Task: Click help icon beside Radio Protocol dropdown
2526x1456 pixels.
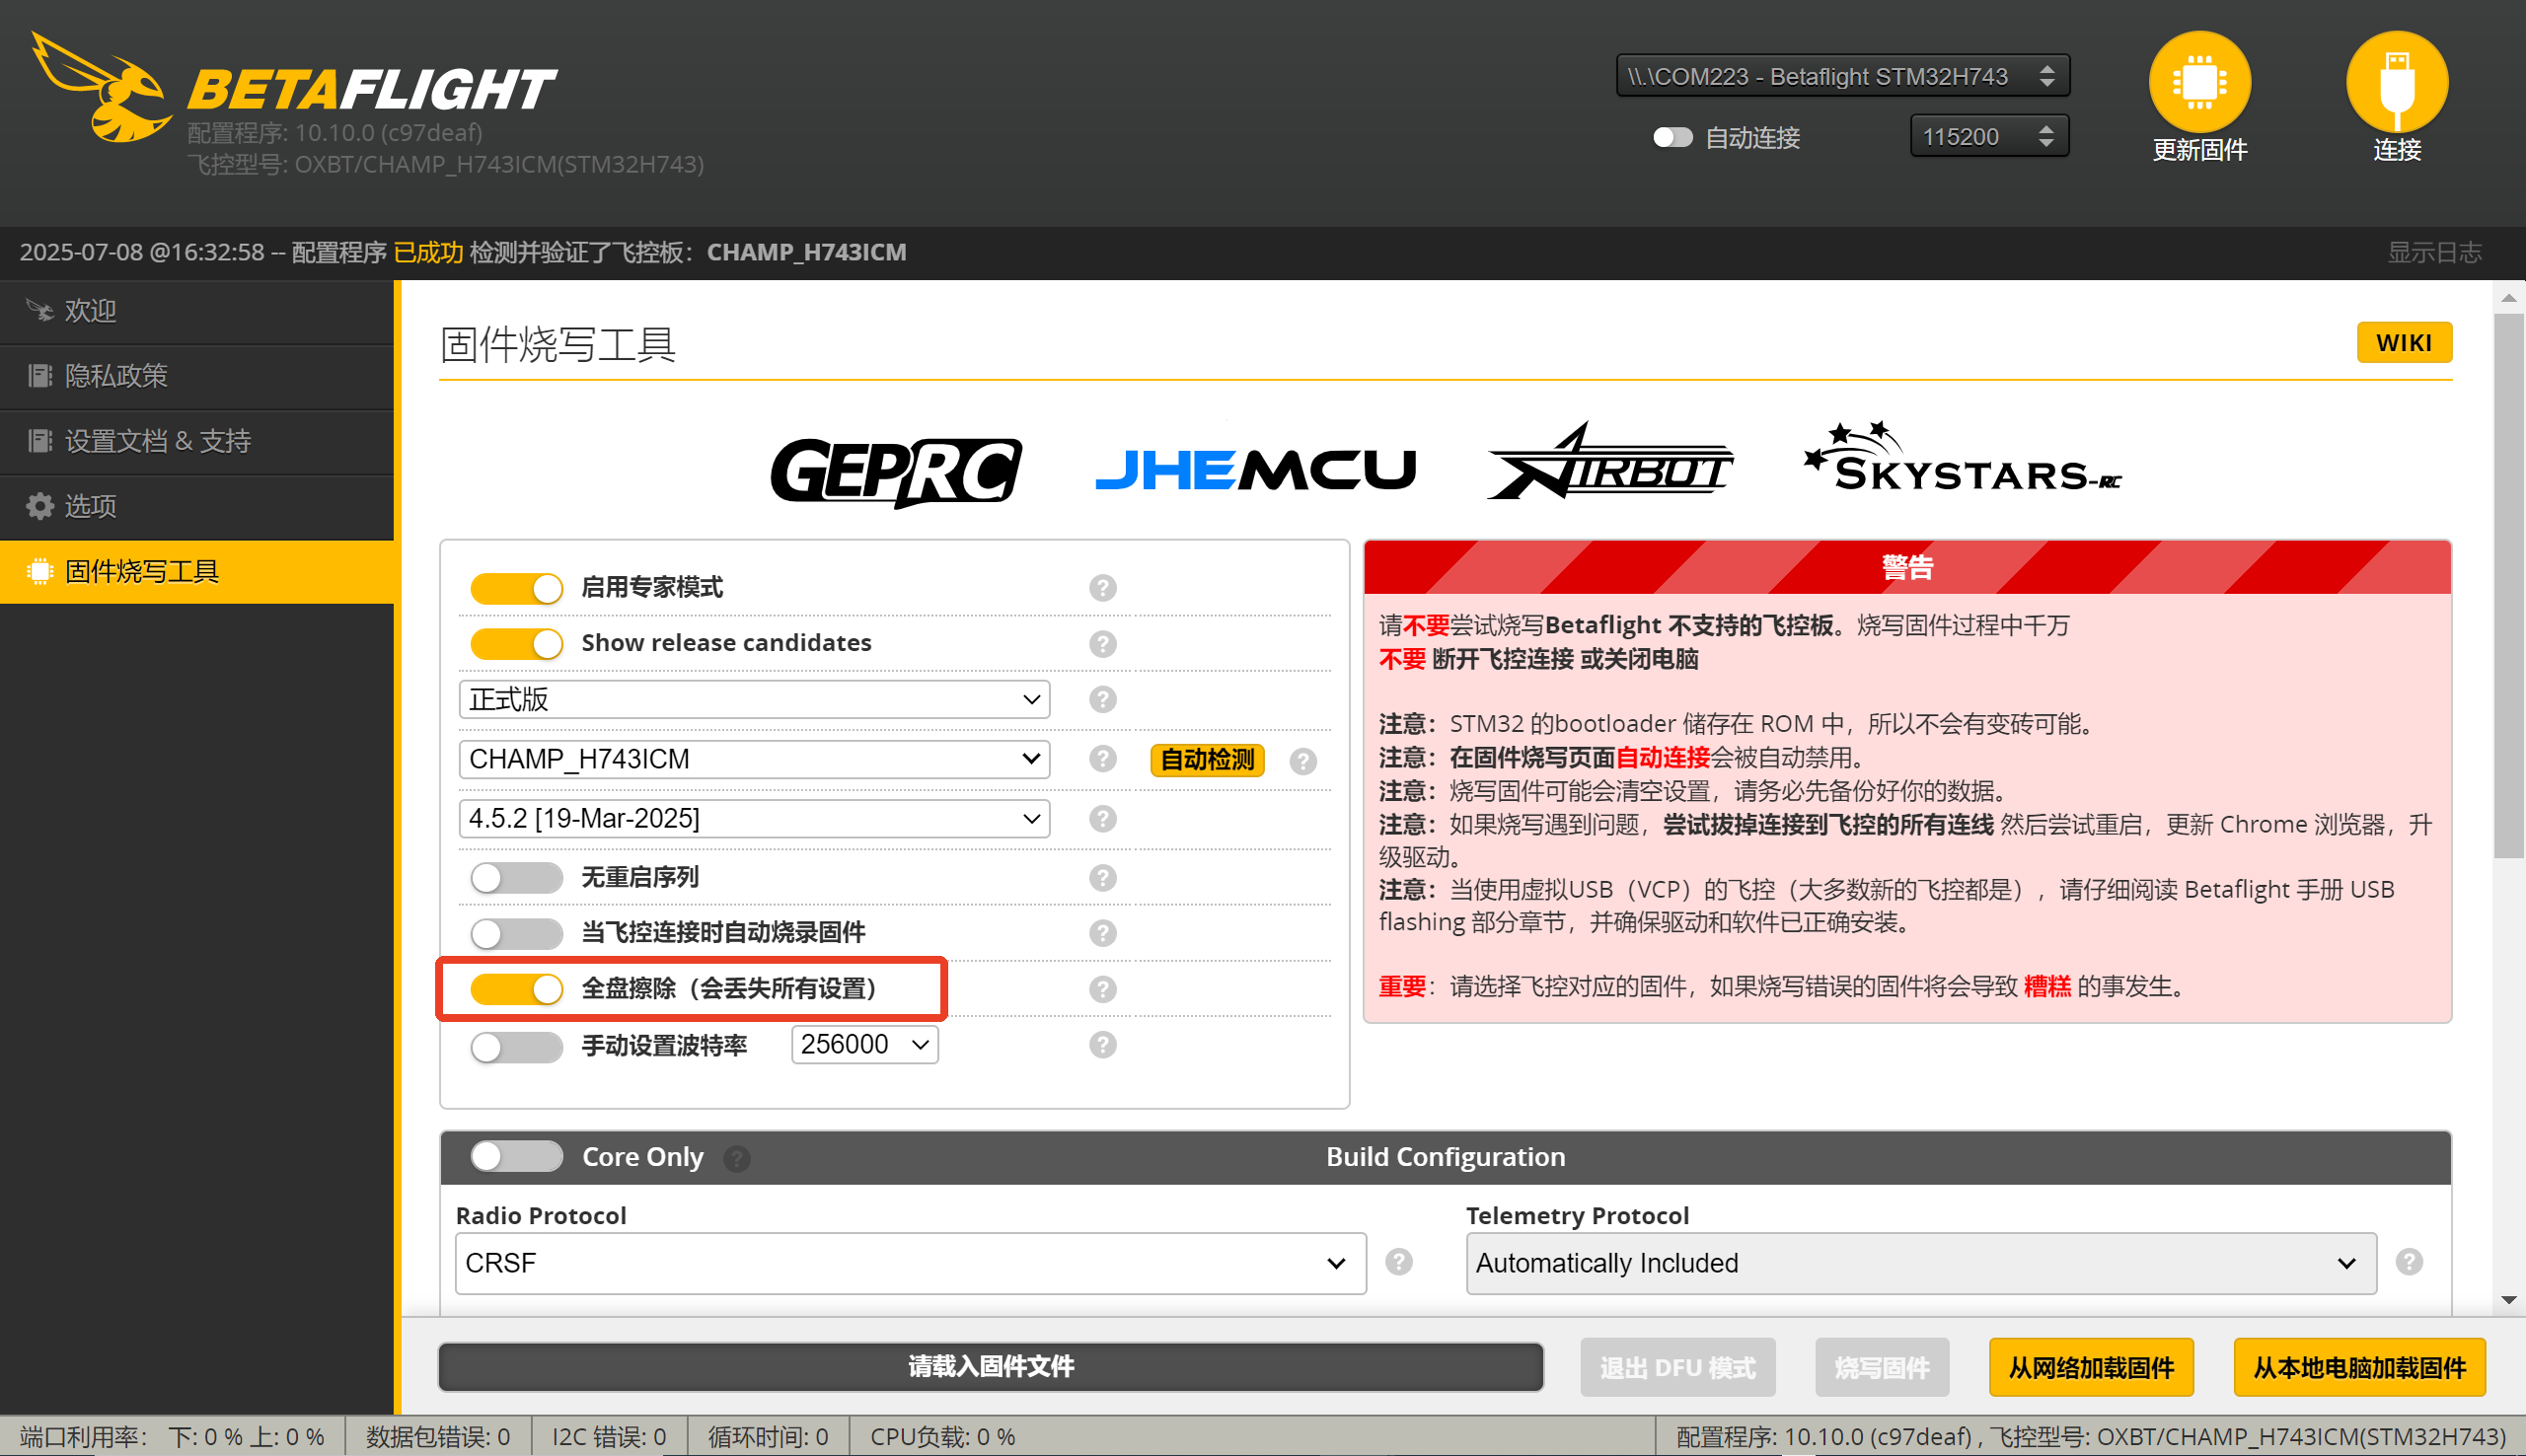Action: tap(1398, 1262)
